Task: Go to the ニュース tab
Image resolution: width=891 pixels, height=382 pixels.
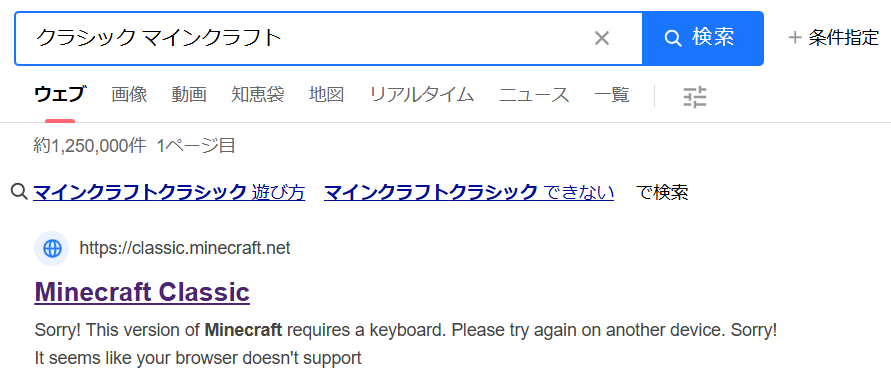Action: (x=534, y=94)
